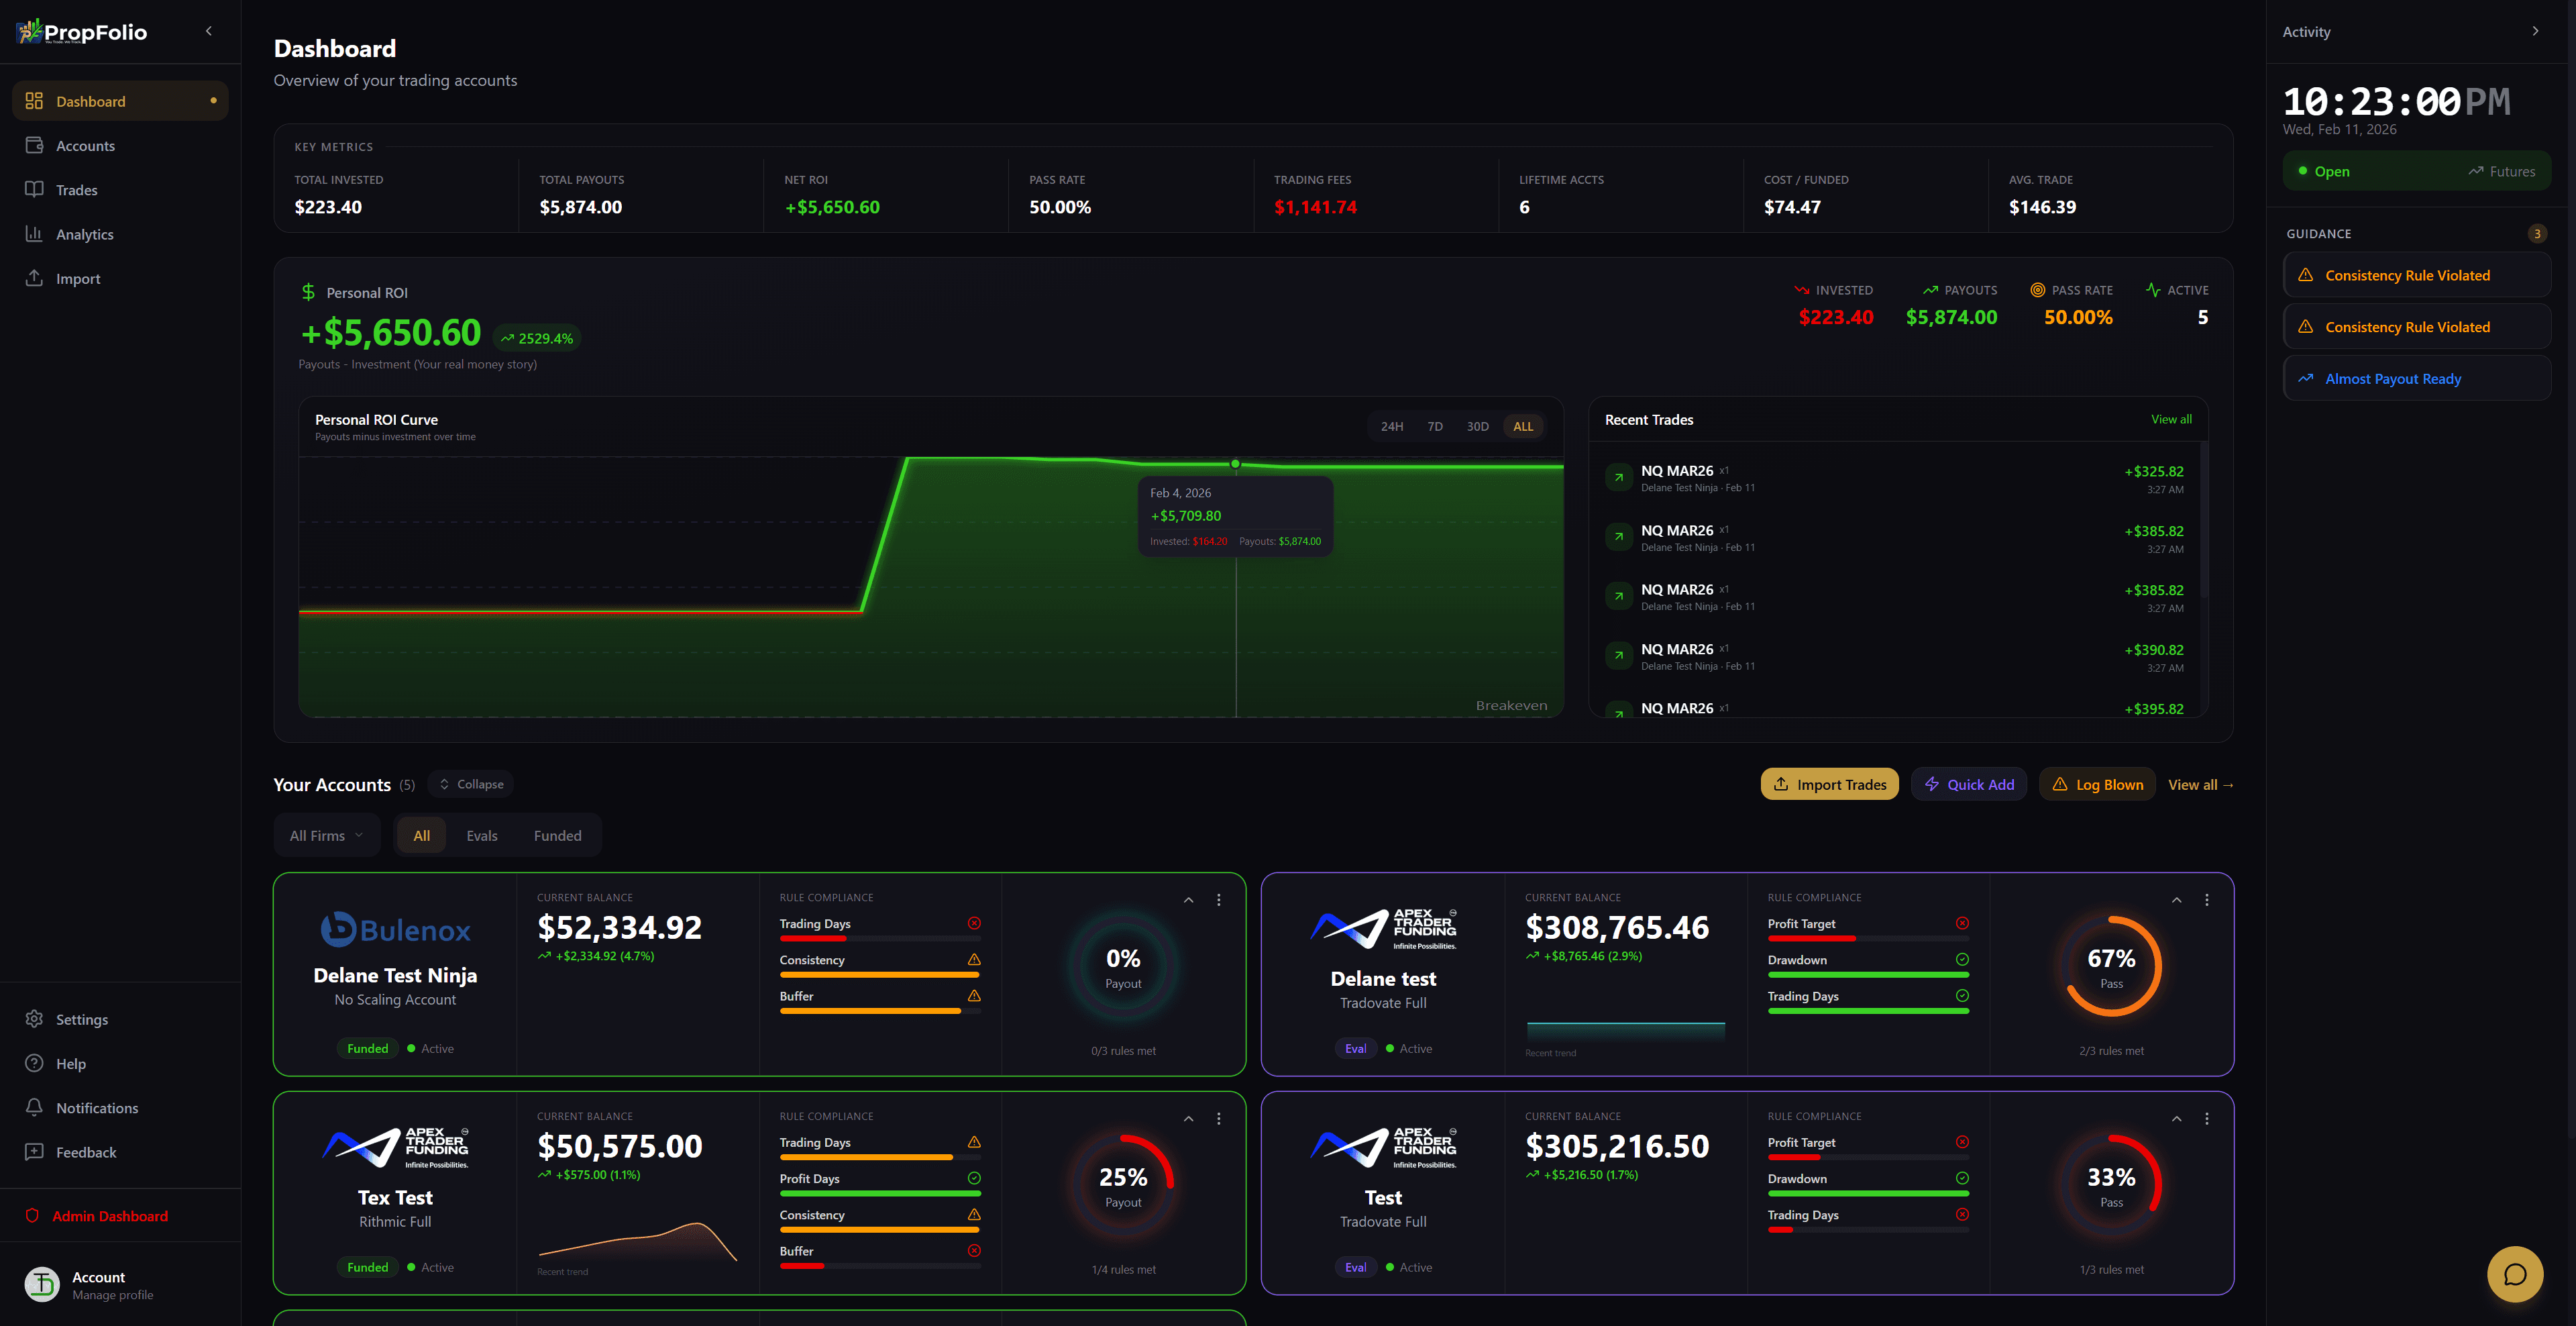The height and width of the screenshot is (1326, 2576).
Task: Open the three-dot menu on Delane test card
Action: [x=2206, y=900]
